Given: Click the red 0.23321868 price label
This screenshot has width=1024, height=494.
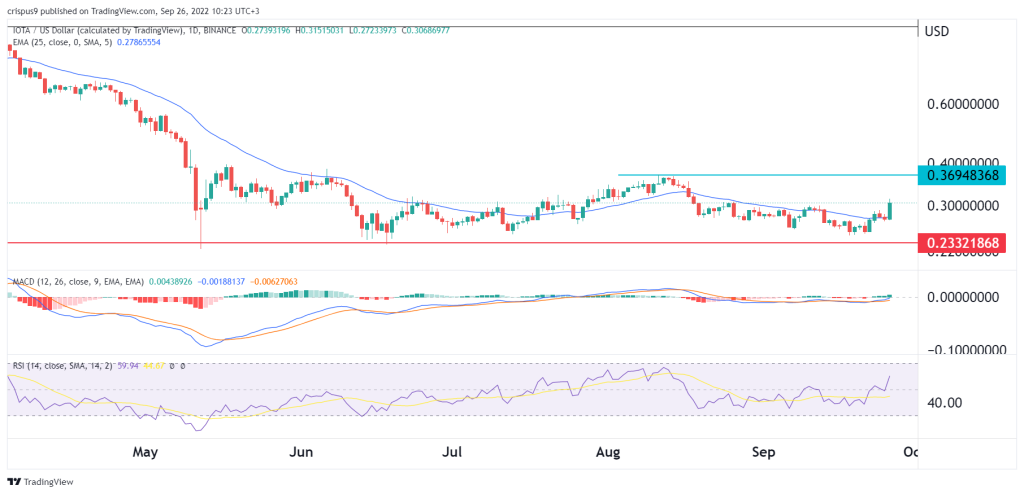Looking at the screenshot, I should pyautogui.click(x=962, y=243).
